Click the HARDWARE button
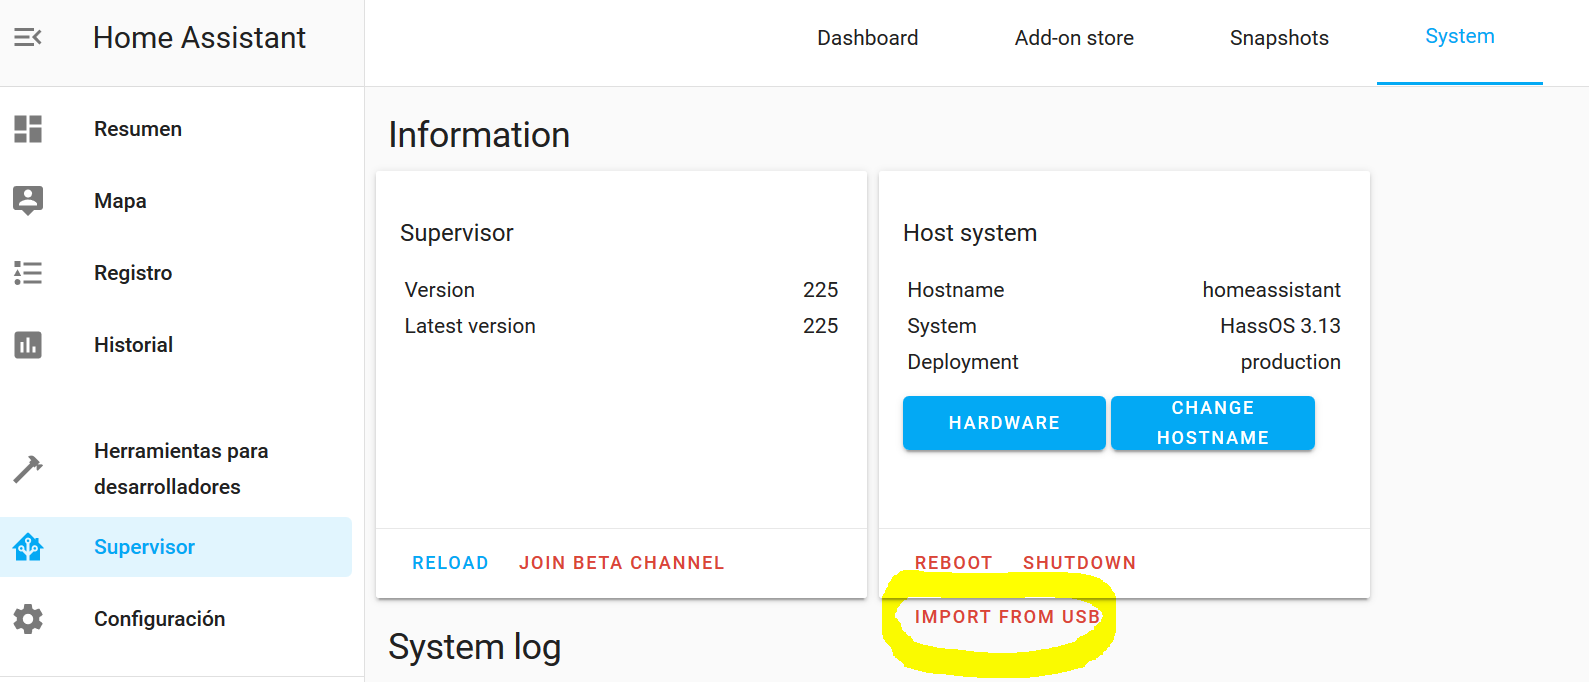 click(x=1004, y=423)
